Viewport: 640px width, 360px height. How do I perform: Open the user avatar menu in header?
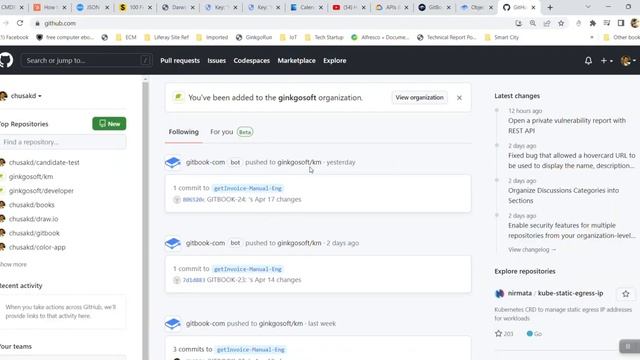628,61
